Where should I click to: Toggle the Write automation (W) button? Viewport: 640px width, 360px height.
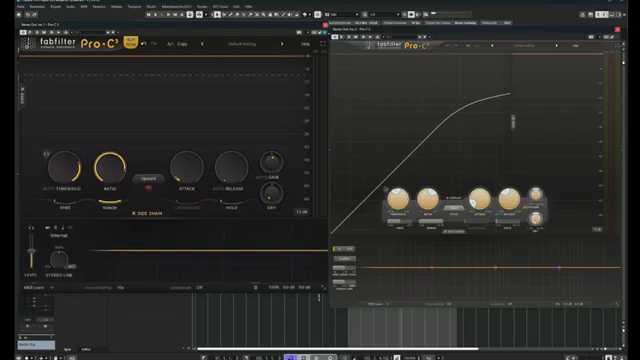click(x=175, y=15)
